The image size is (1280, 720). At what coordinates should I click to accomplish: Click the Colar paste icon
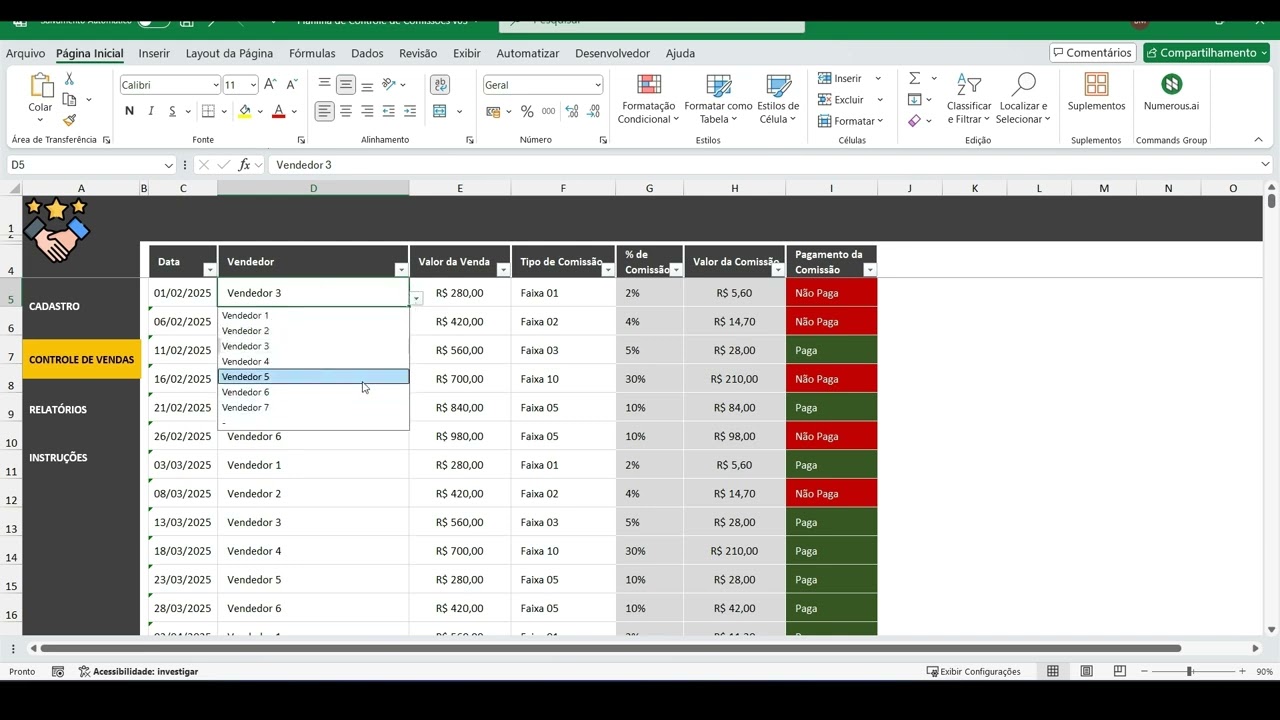coord(40,87)
